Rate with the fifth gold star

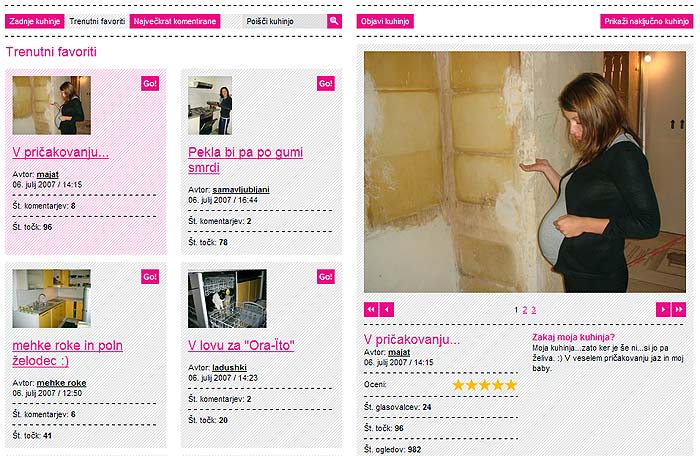tap(511, 385)
